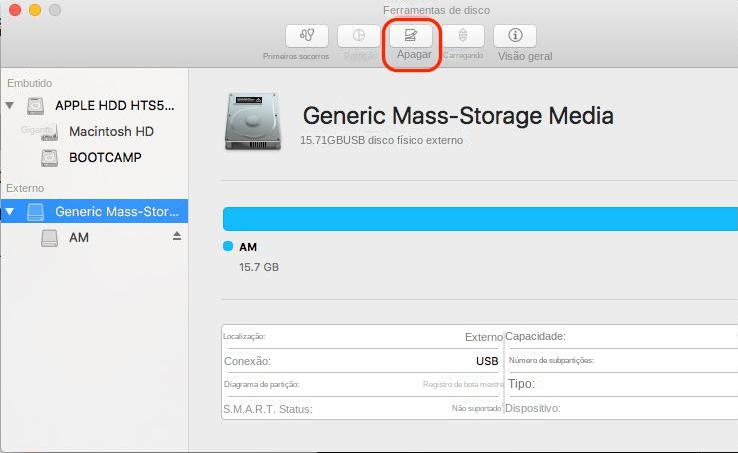Screen dimensions: 738x453
Task: Click the Localização row label
Action: [x=244, y=336]
